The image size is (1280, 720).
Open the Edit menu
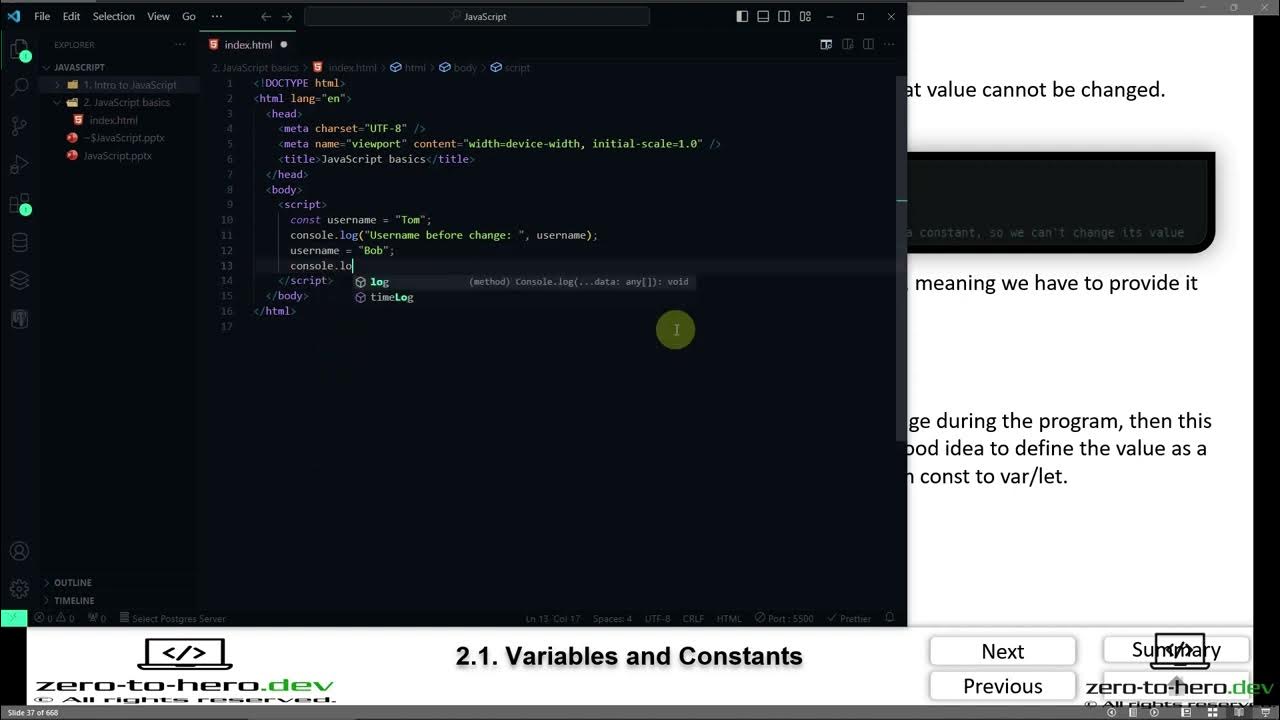tap(71, 16)
